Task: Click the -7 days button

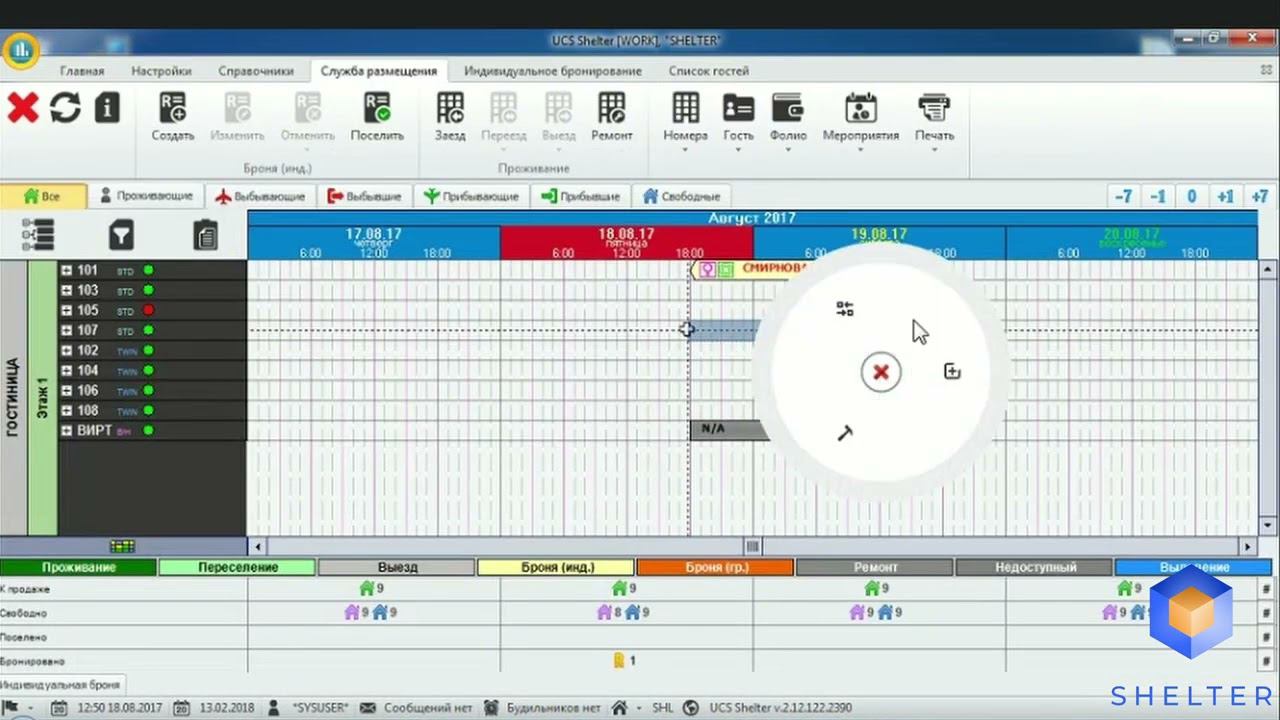Action: [x=1124, y=196]
